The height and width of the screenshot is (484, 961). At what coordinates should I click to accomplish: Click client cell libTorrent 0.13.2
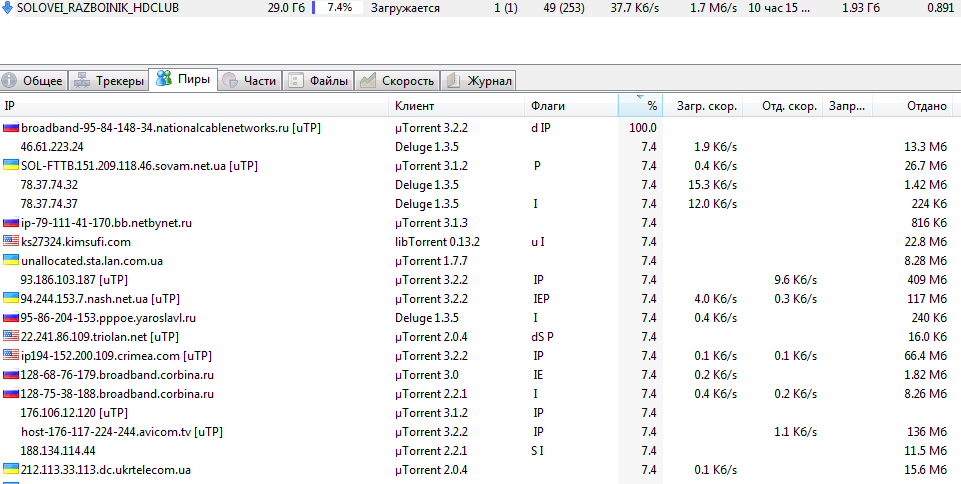pos(437,241)
